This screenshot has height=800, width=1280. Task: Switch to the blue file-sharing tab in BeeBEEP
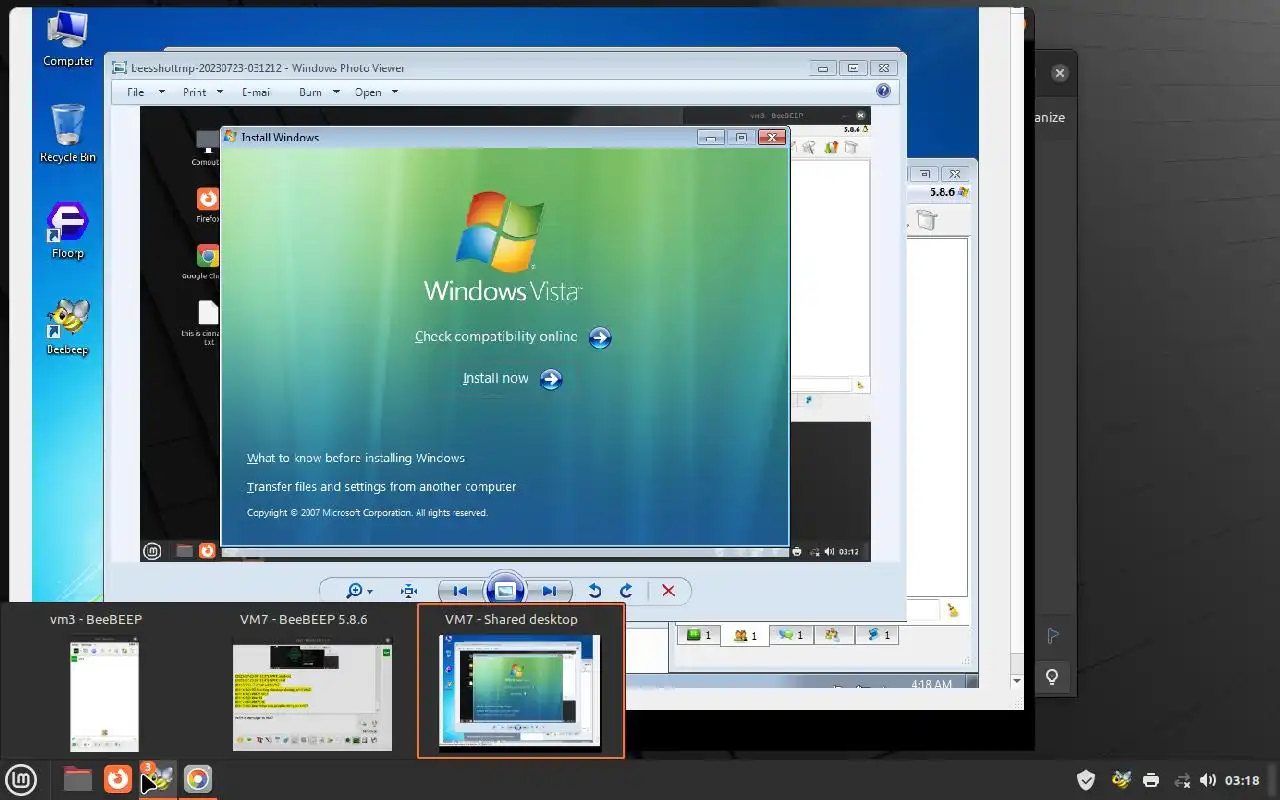pos(878,635)
